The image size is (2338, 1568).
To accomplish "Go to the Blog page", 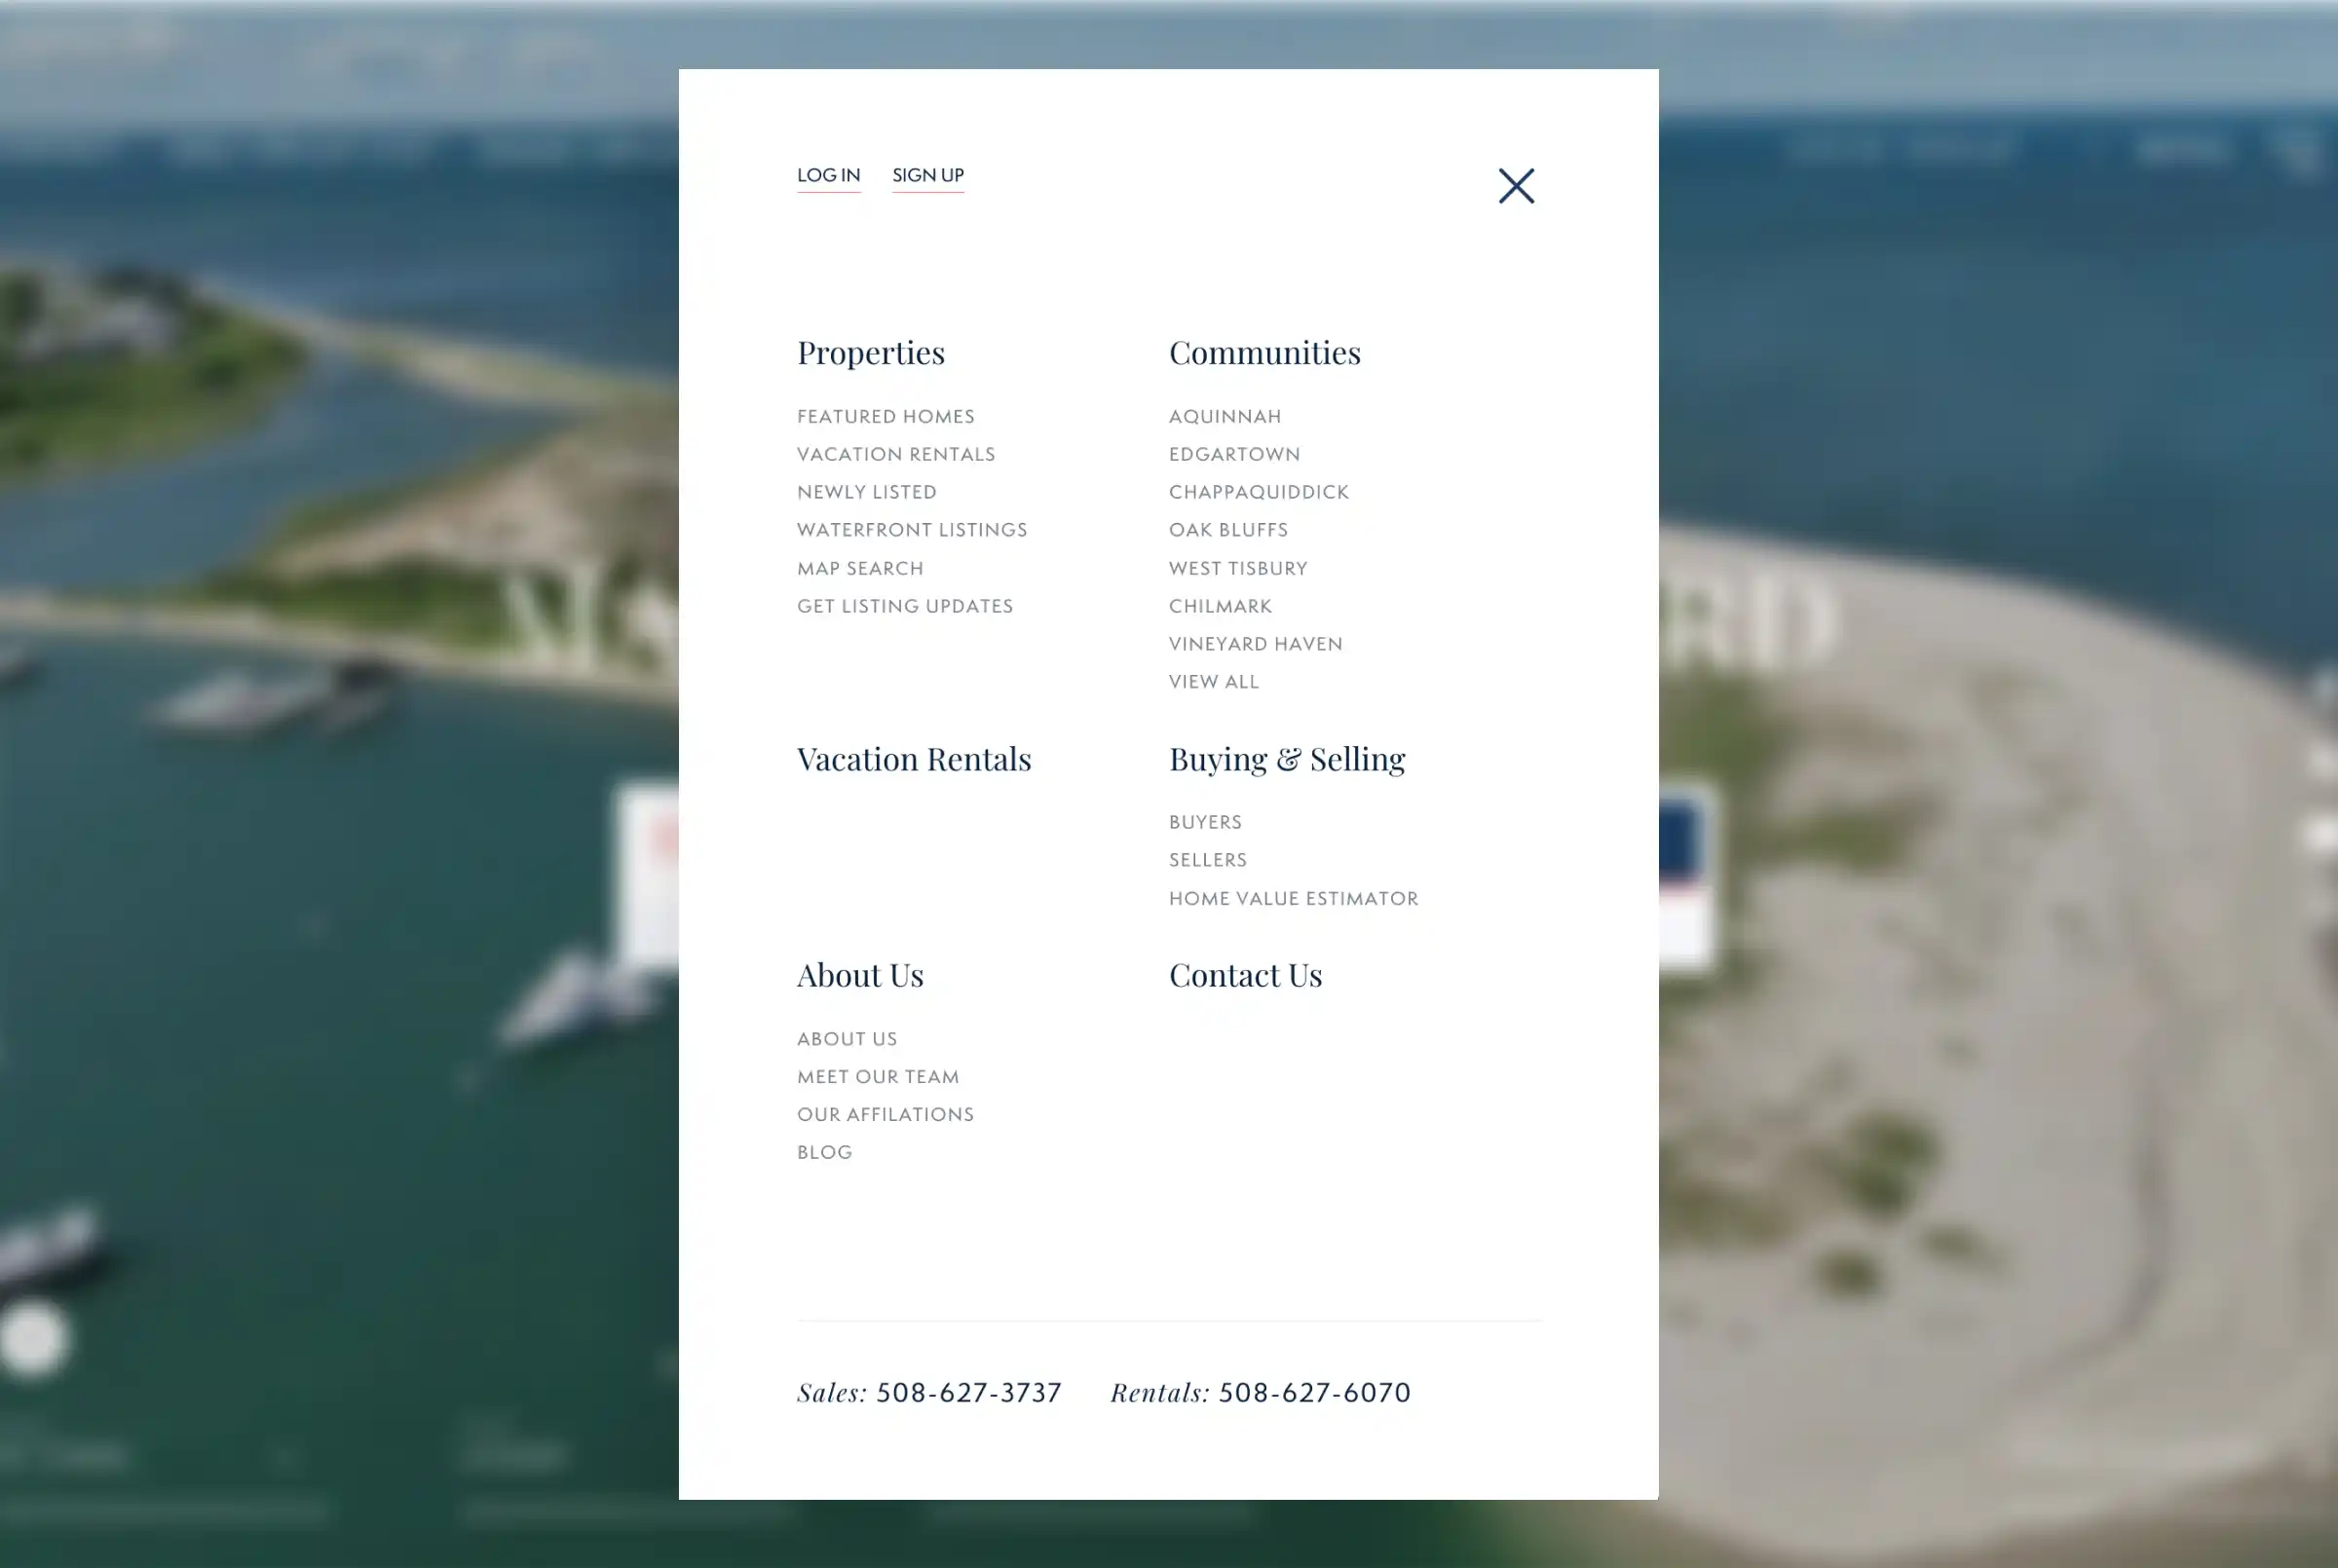I will tap(825, 1153).
